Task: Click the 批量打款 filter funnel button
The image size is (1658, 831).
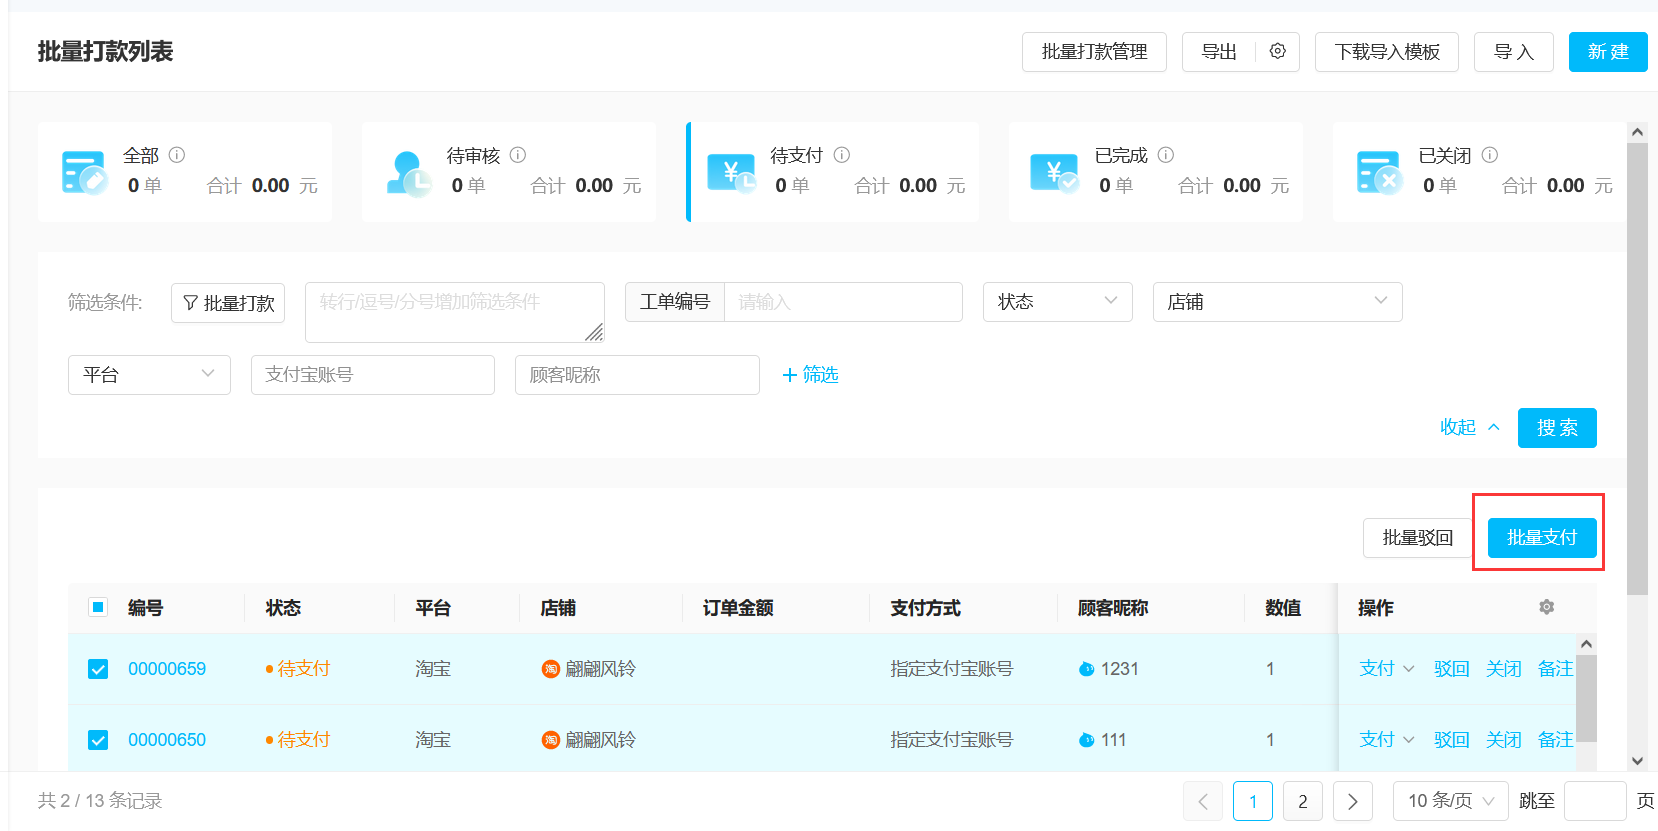Action: coord(228,303)
